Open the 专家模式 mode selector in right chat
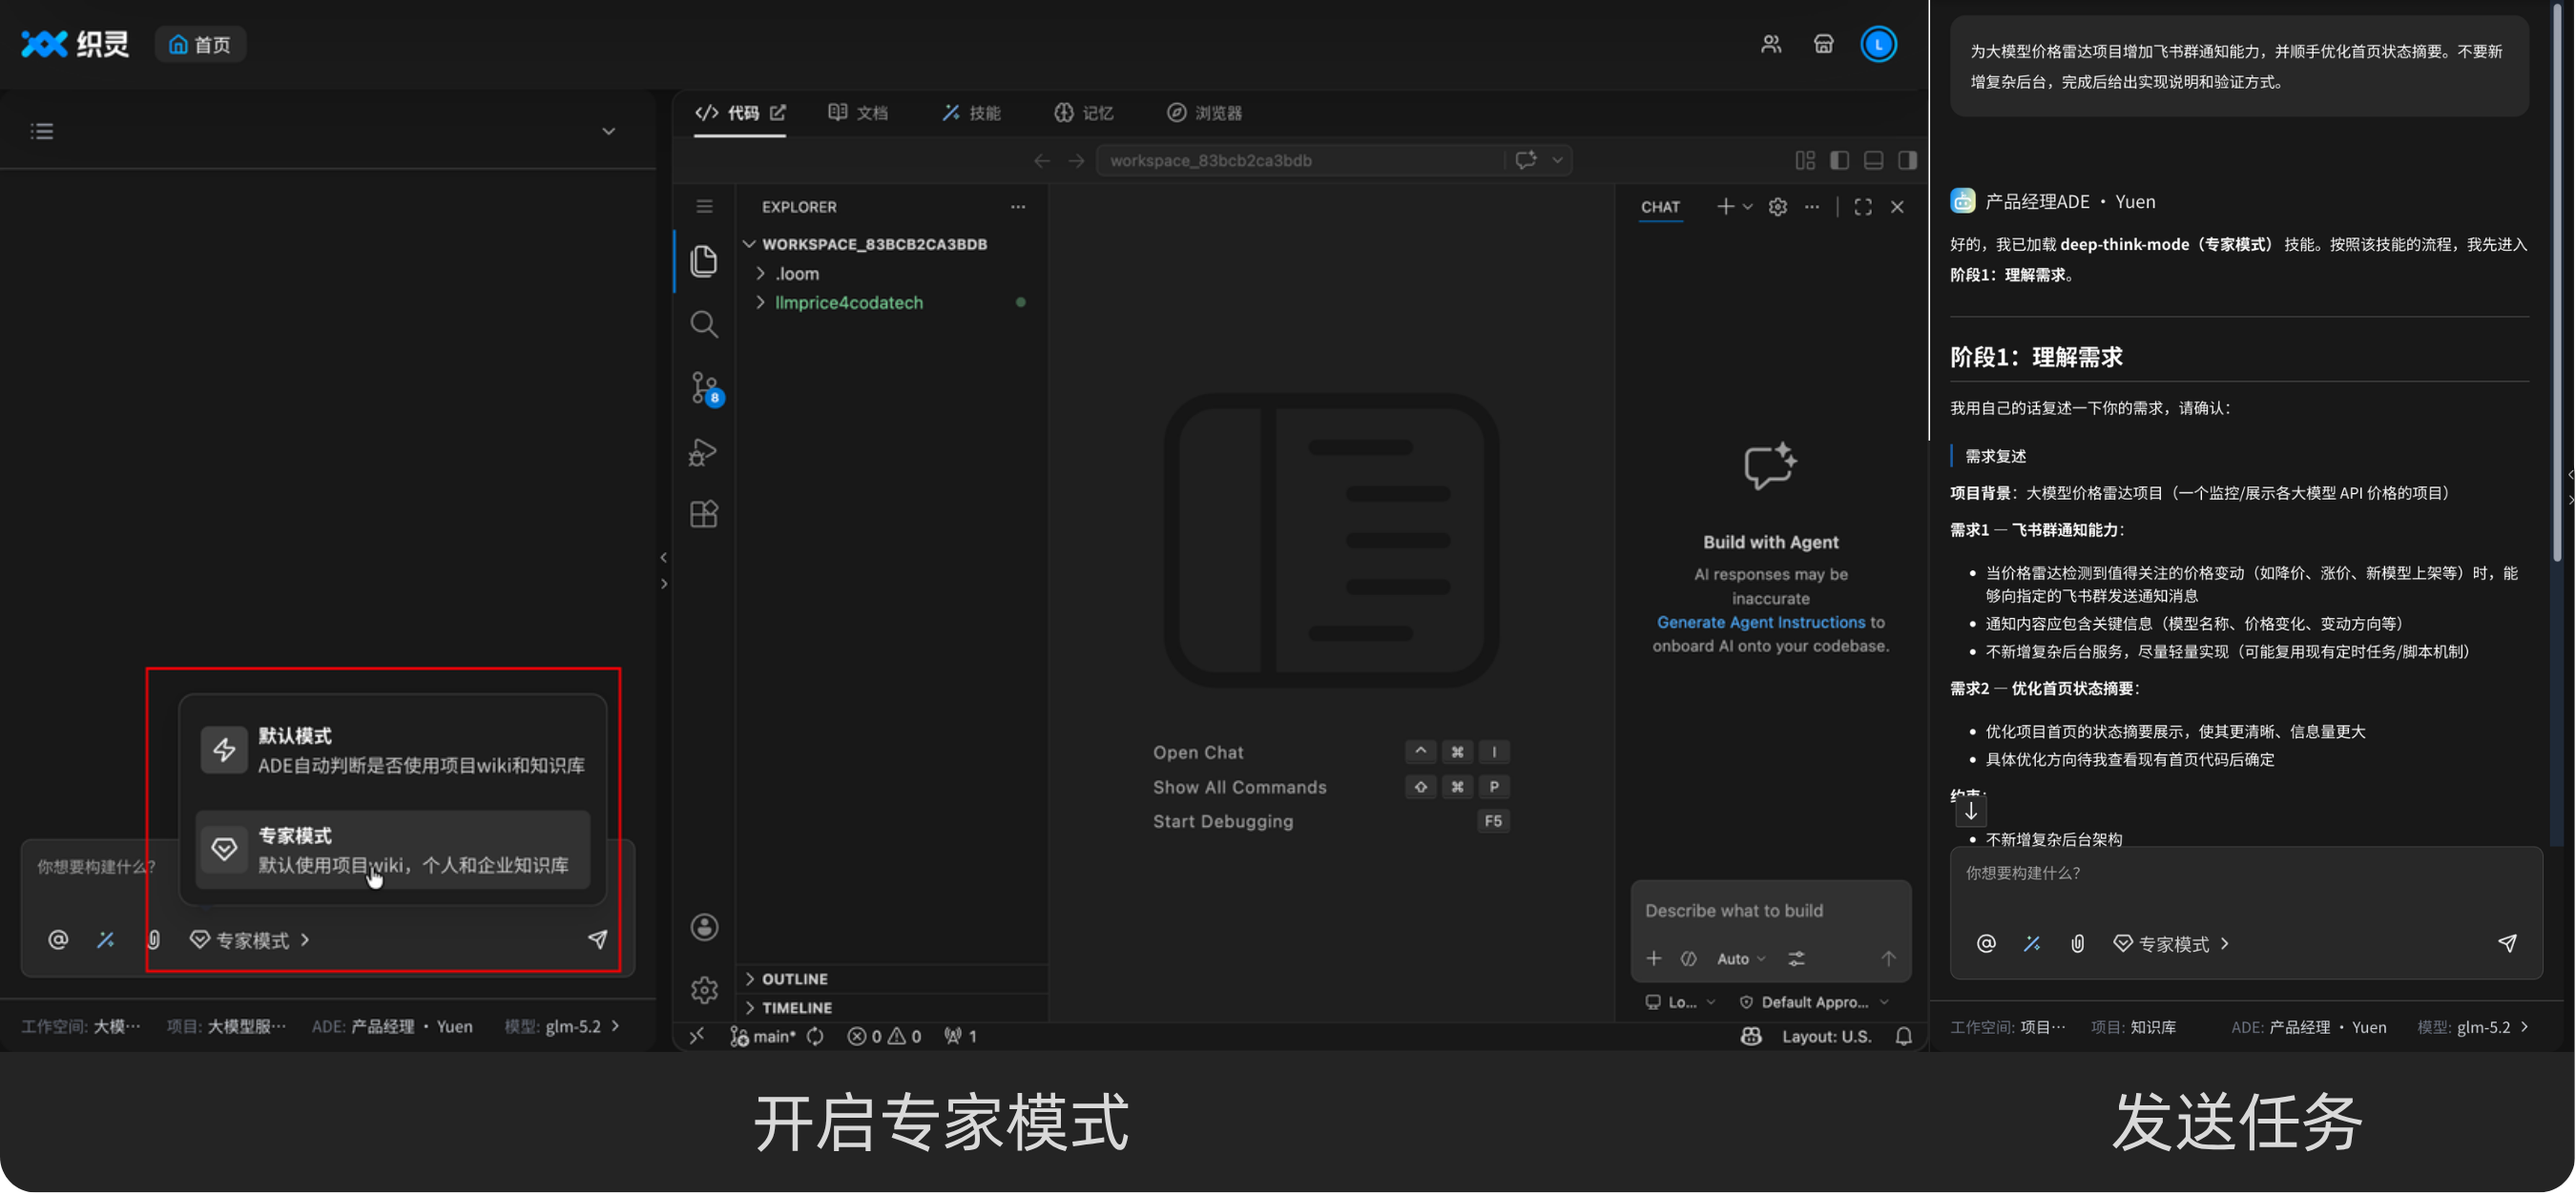This screenshot has width=2576, height=1195. (x=2171, y=943)
